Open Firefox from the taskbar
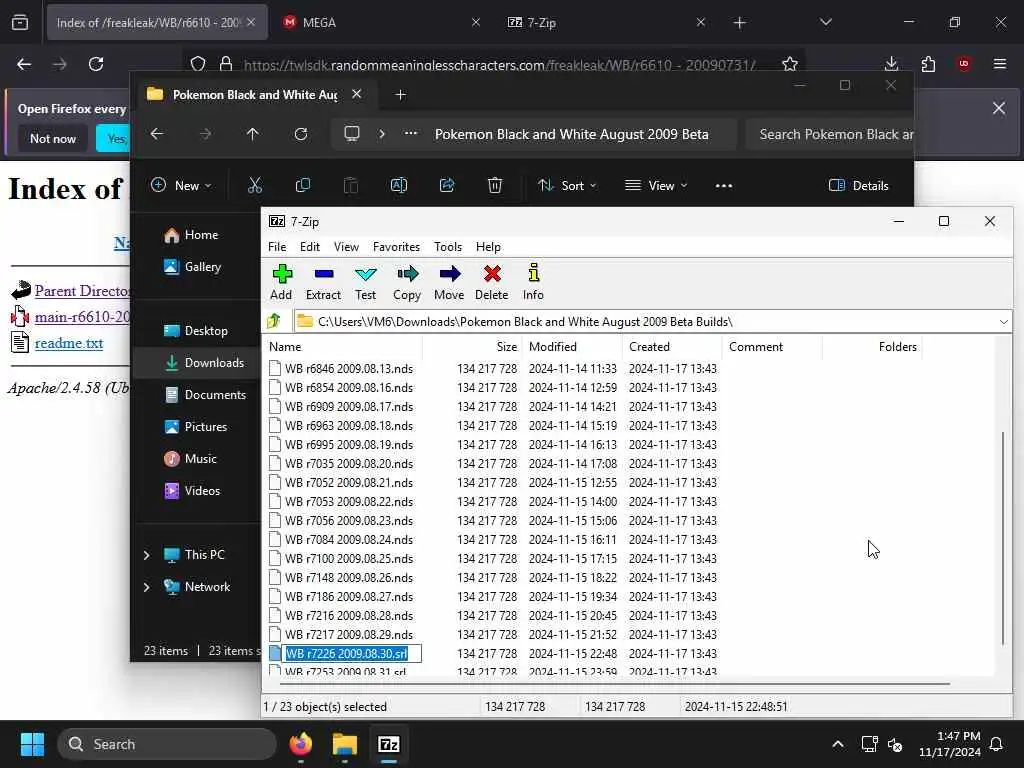 300,744
